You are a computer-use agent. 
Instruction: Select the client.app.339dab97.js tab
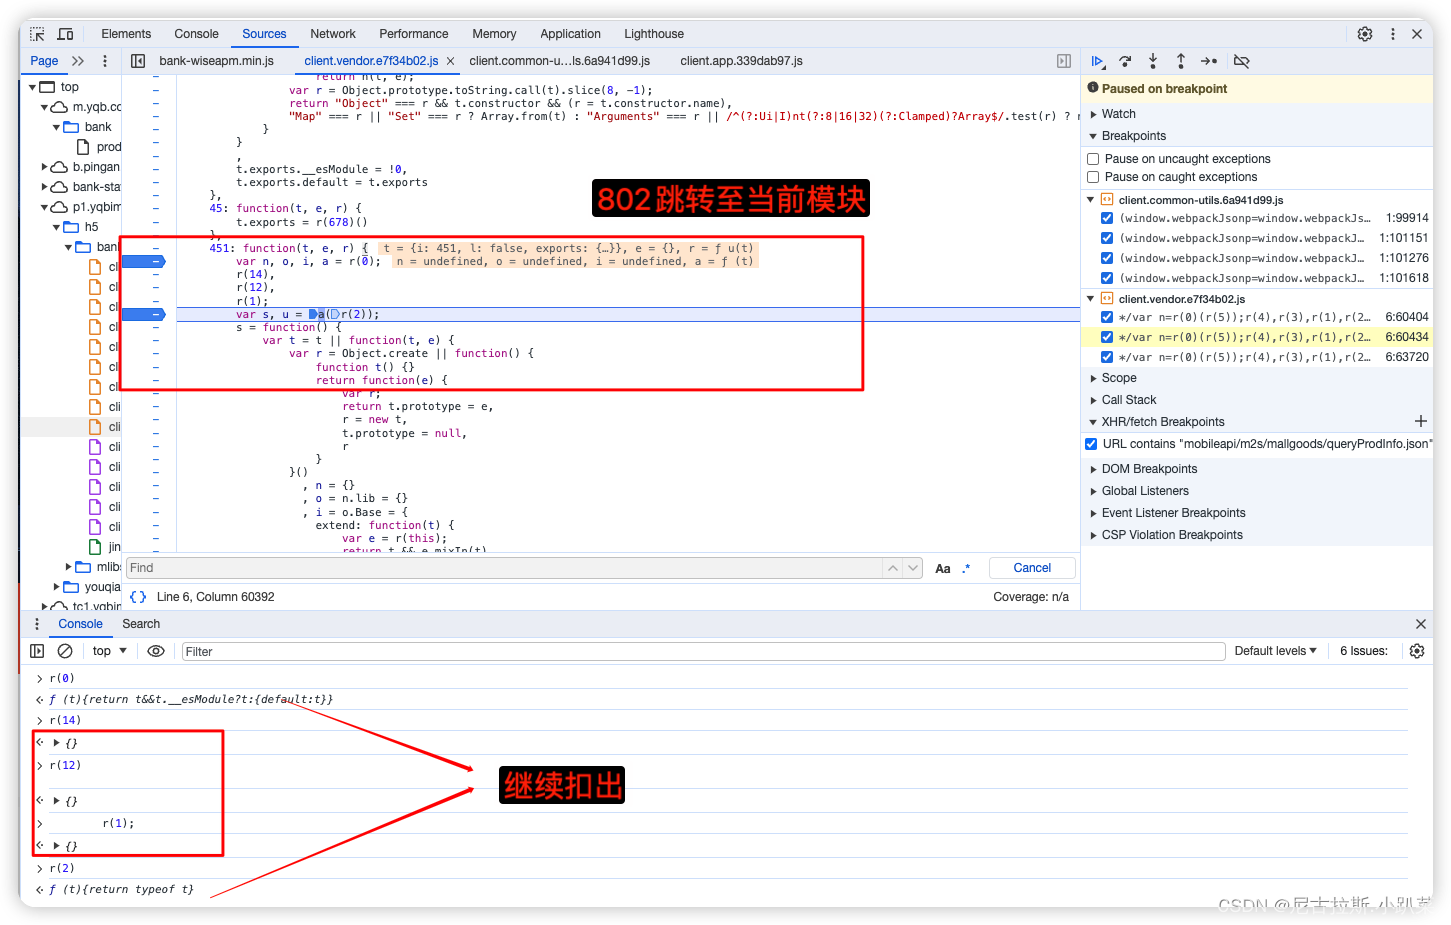click(x=742, y=60)
